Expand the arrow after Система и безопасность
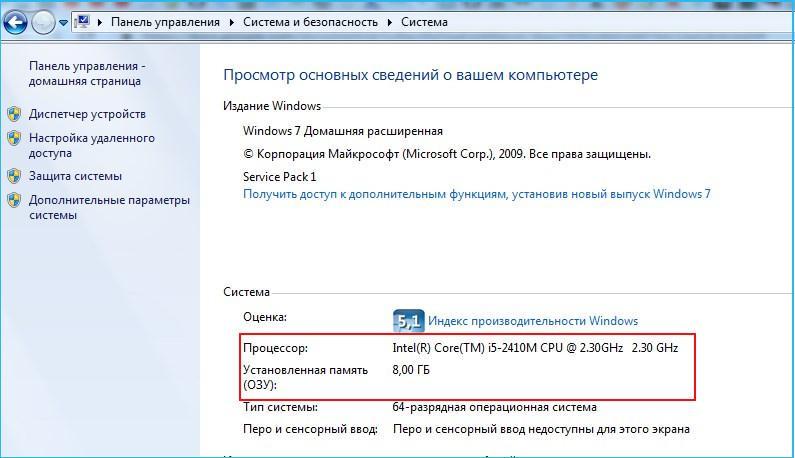795x458 pixels. tap(390, 22)
